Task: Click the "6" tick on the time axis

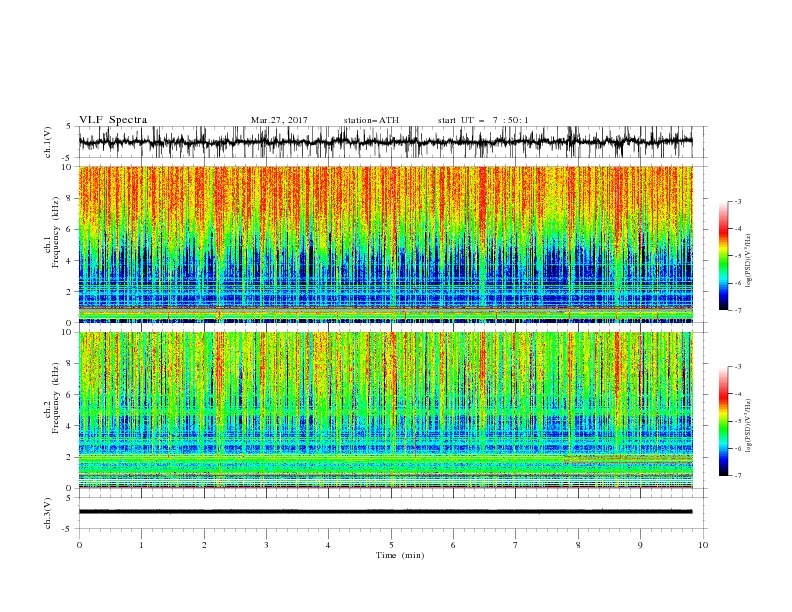Action: click(453, 545)
